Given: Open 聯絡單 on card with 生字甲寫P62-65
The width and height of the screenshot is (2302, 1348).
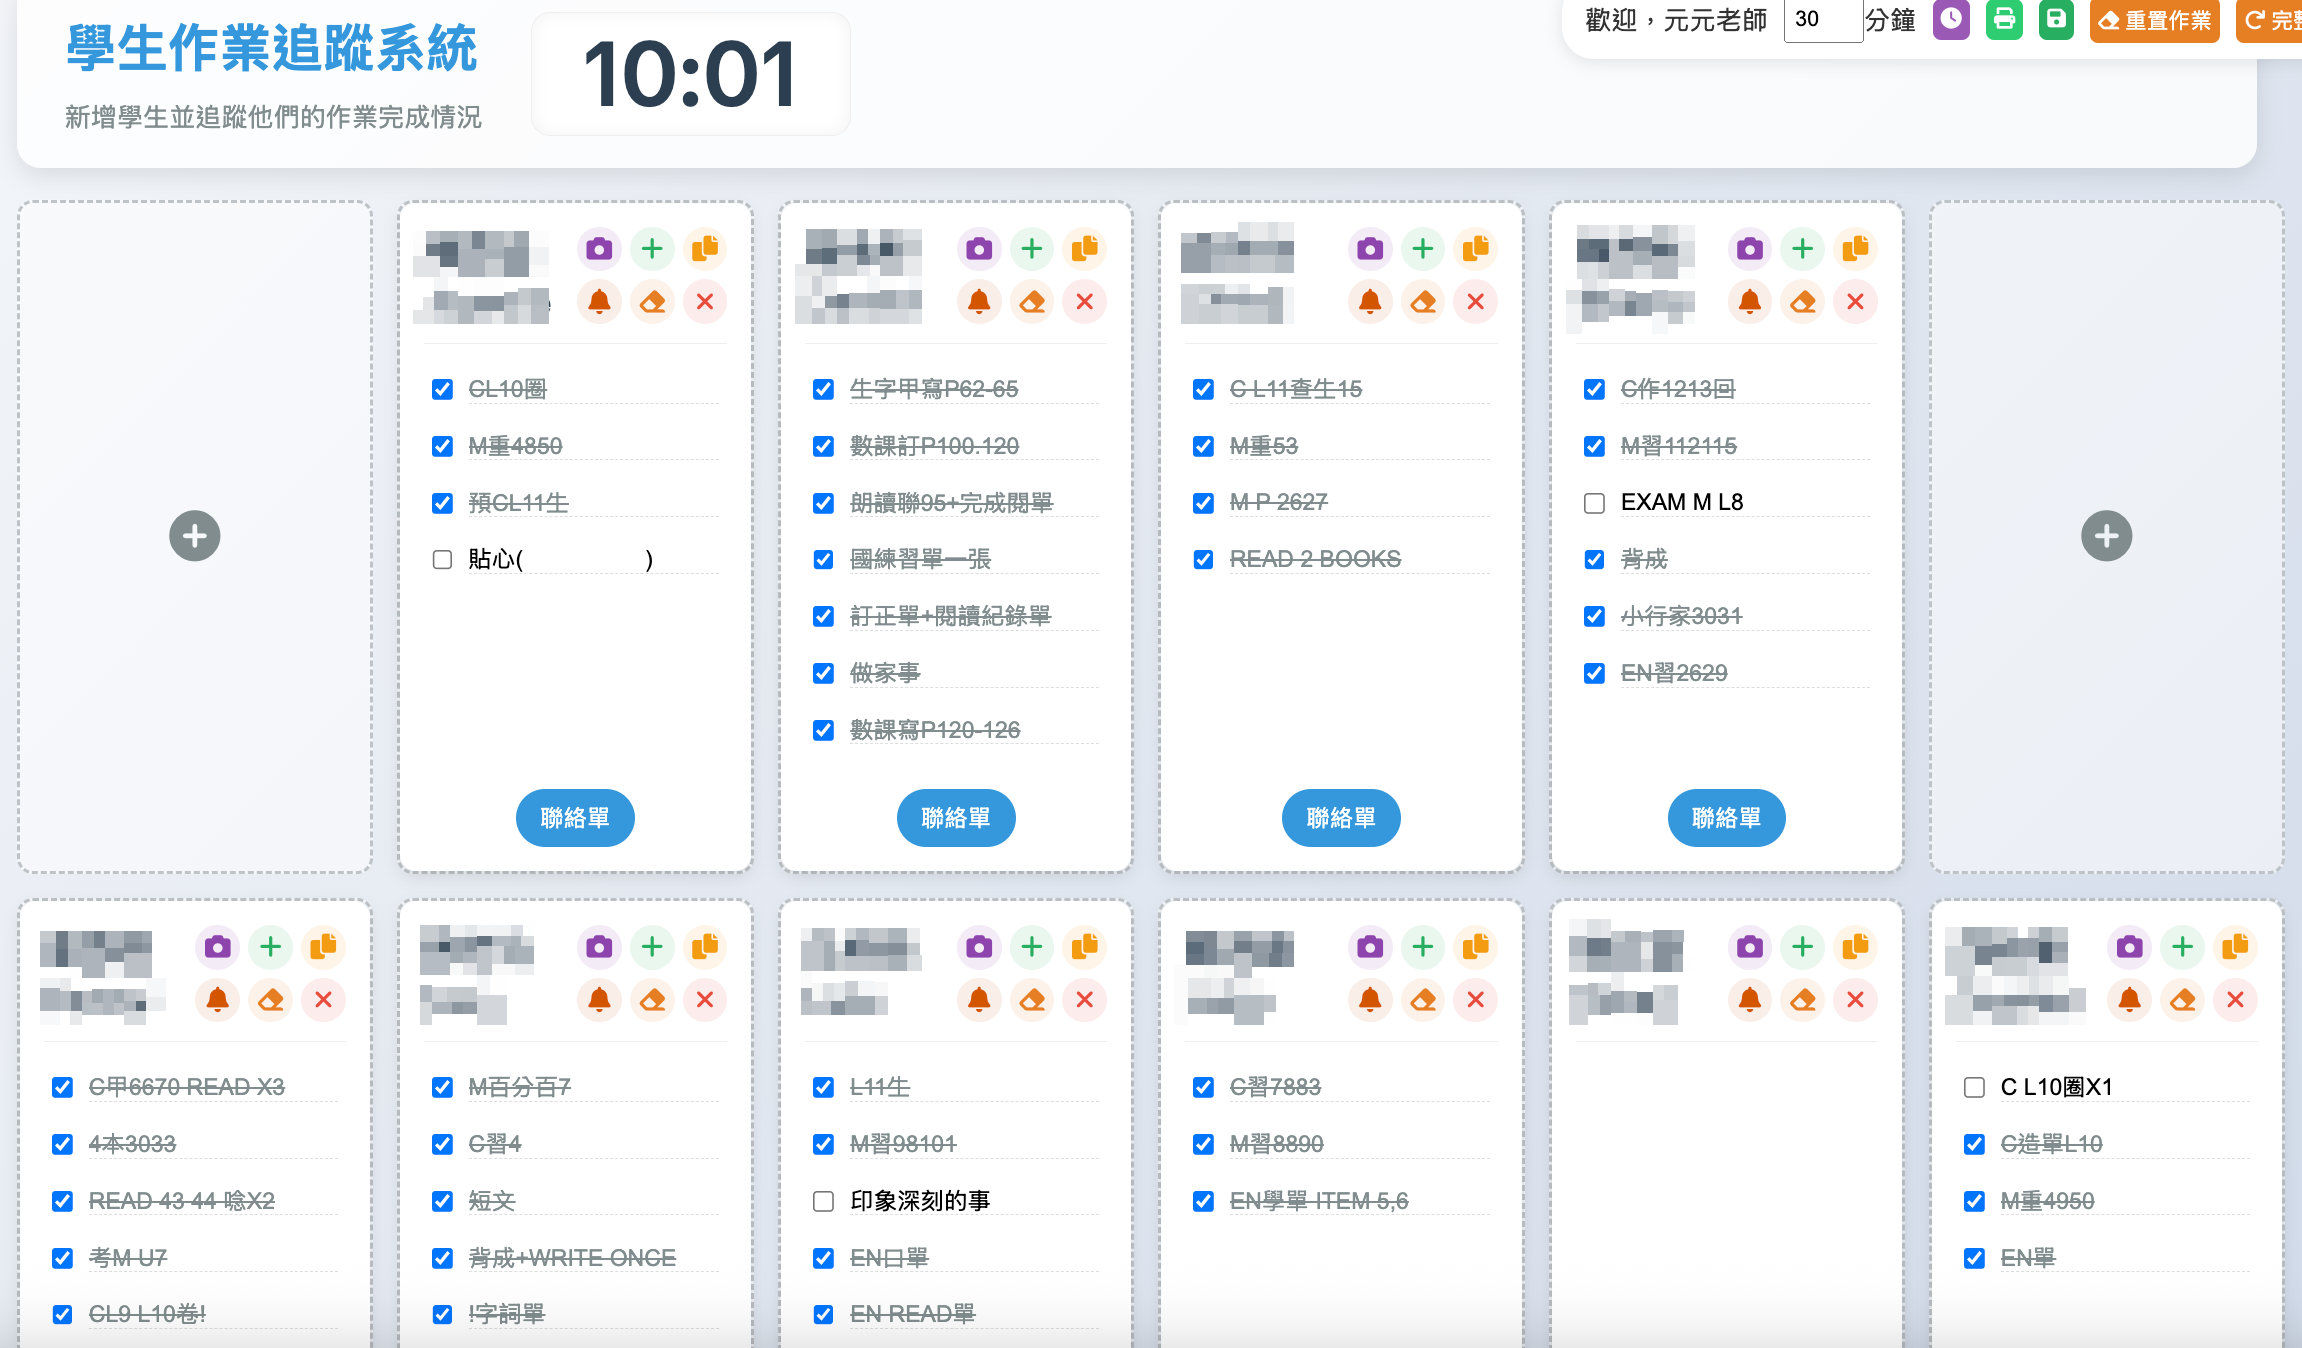Looking at the screenshot, I should pyautogui.click(x=956, y=818).
